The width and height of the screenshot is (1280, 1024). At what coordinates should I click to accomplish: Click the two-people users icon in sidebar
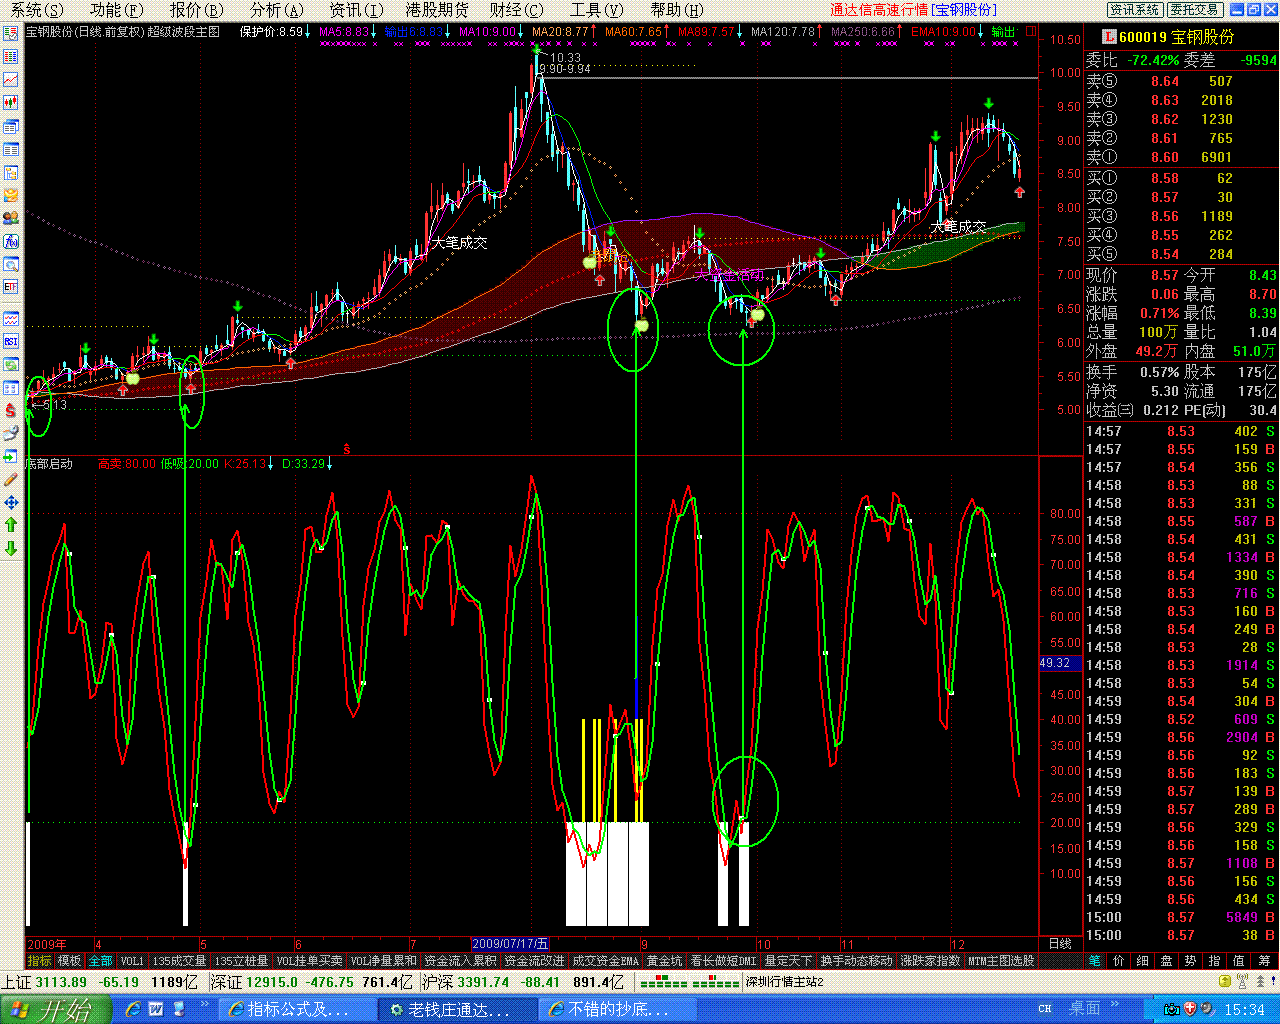coord(11,218)
